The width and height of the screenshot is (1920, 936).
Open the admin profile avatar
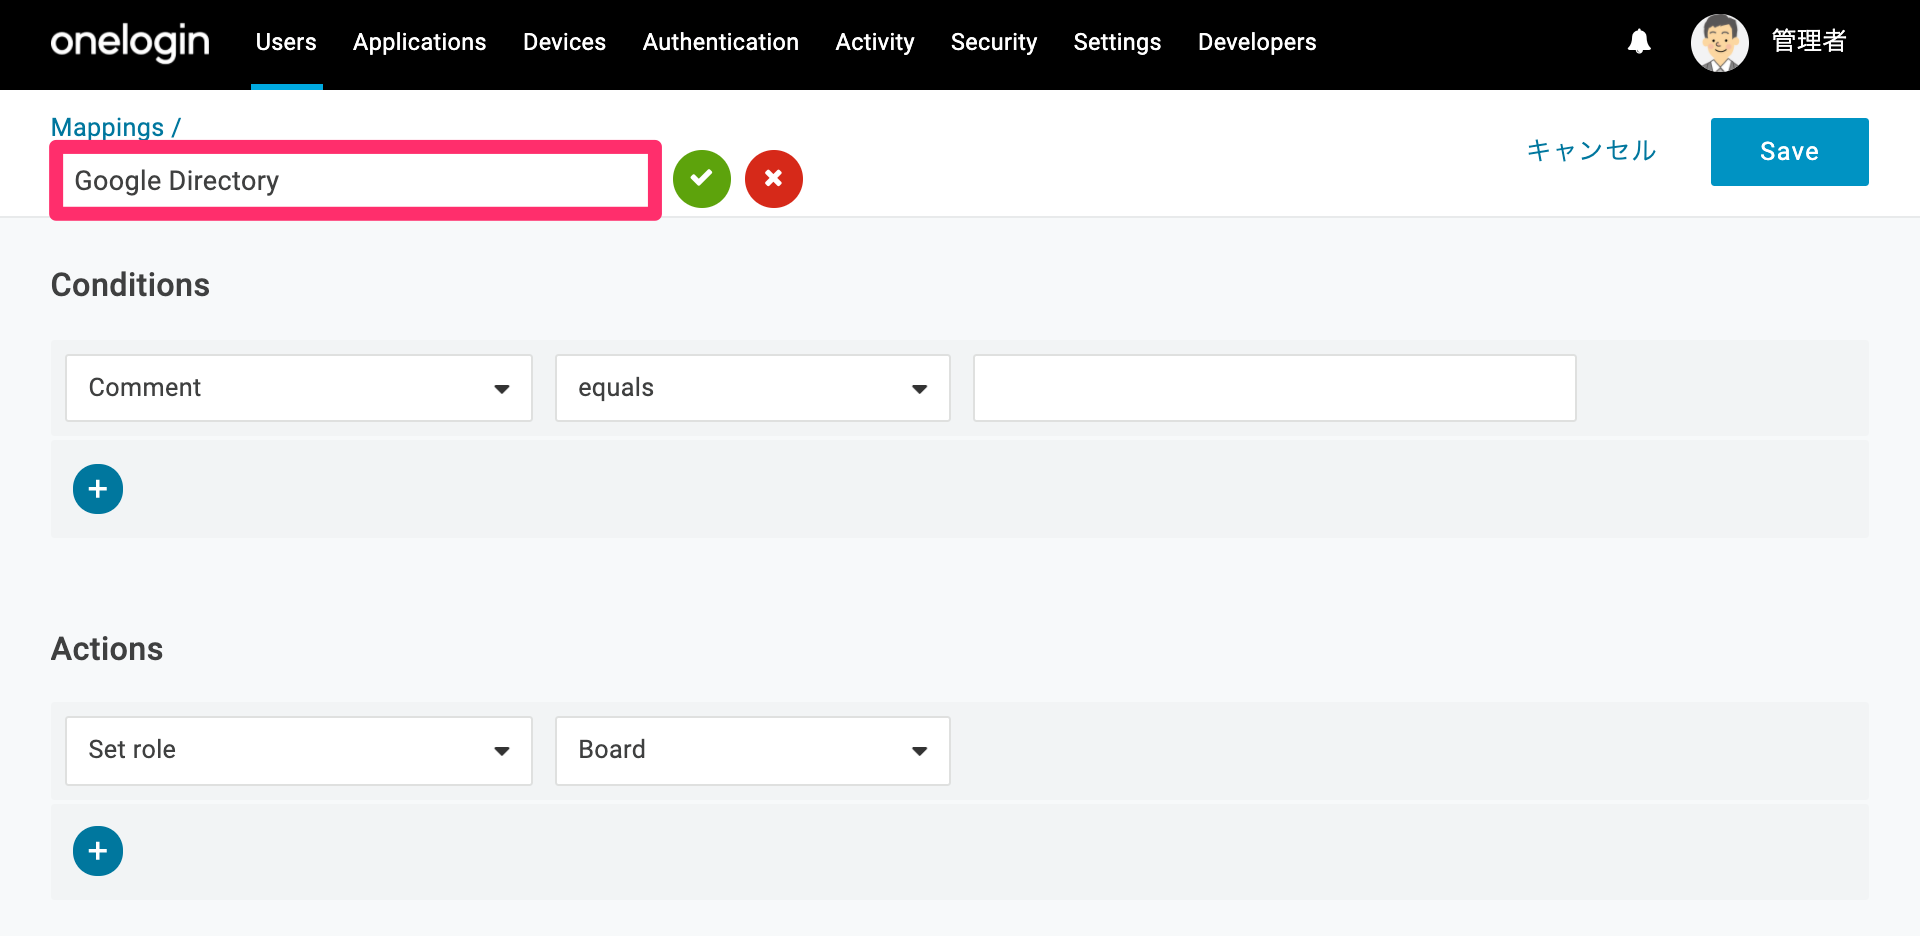(1720, 43)
